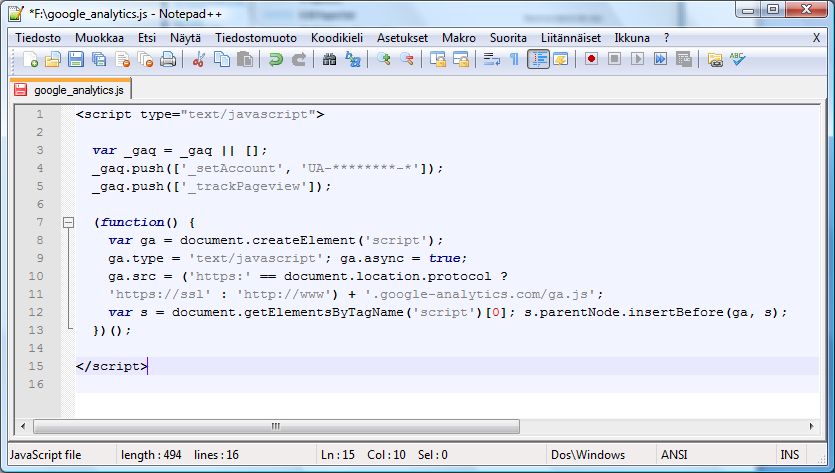Click the Open file folder icon
This screenshot has height=473, width=835.
pos(53,59)
